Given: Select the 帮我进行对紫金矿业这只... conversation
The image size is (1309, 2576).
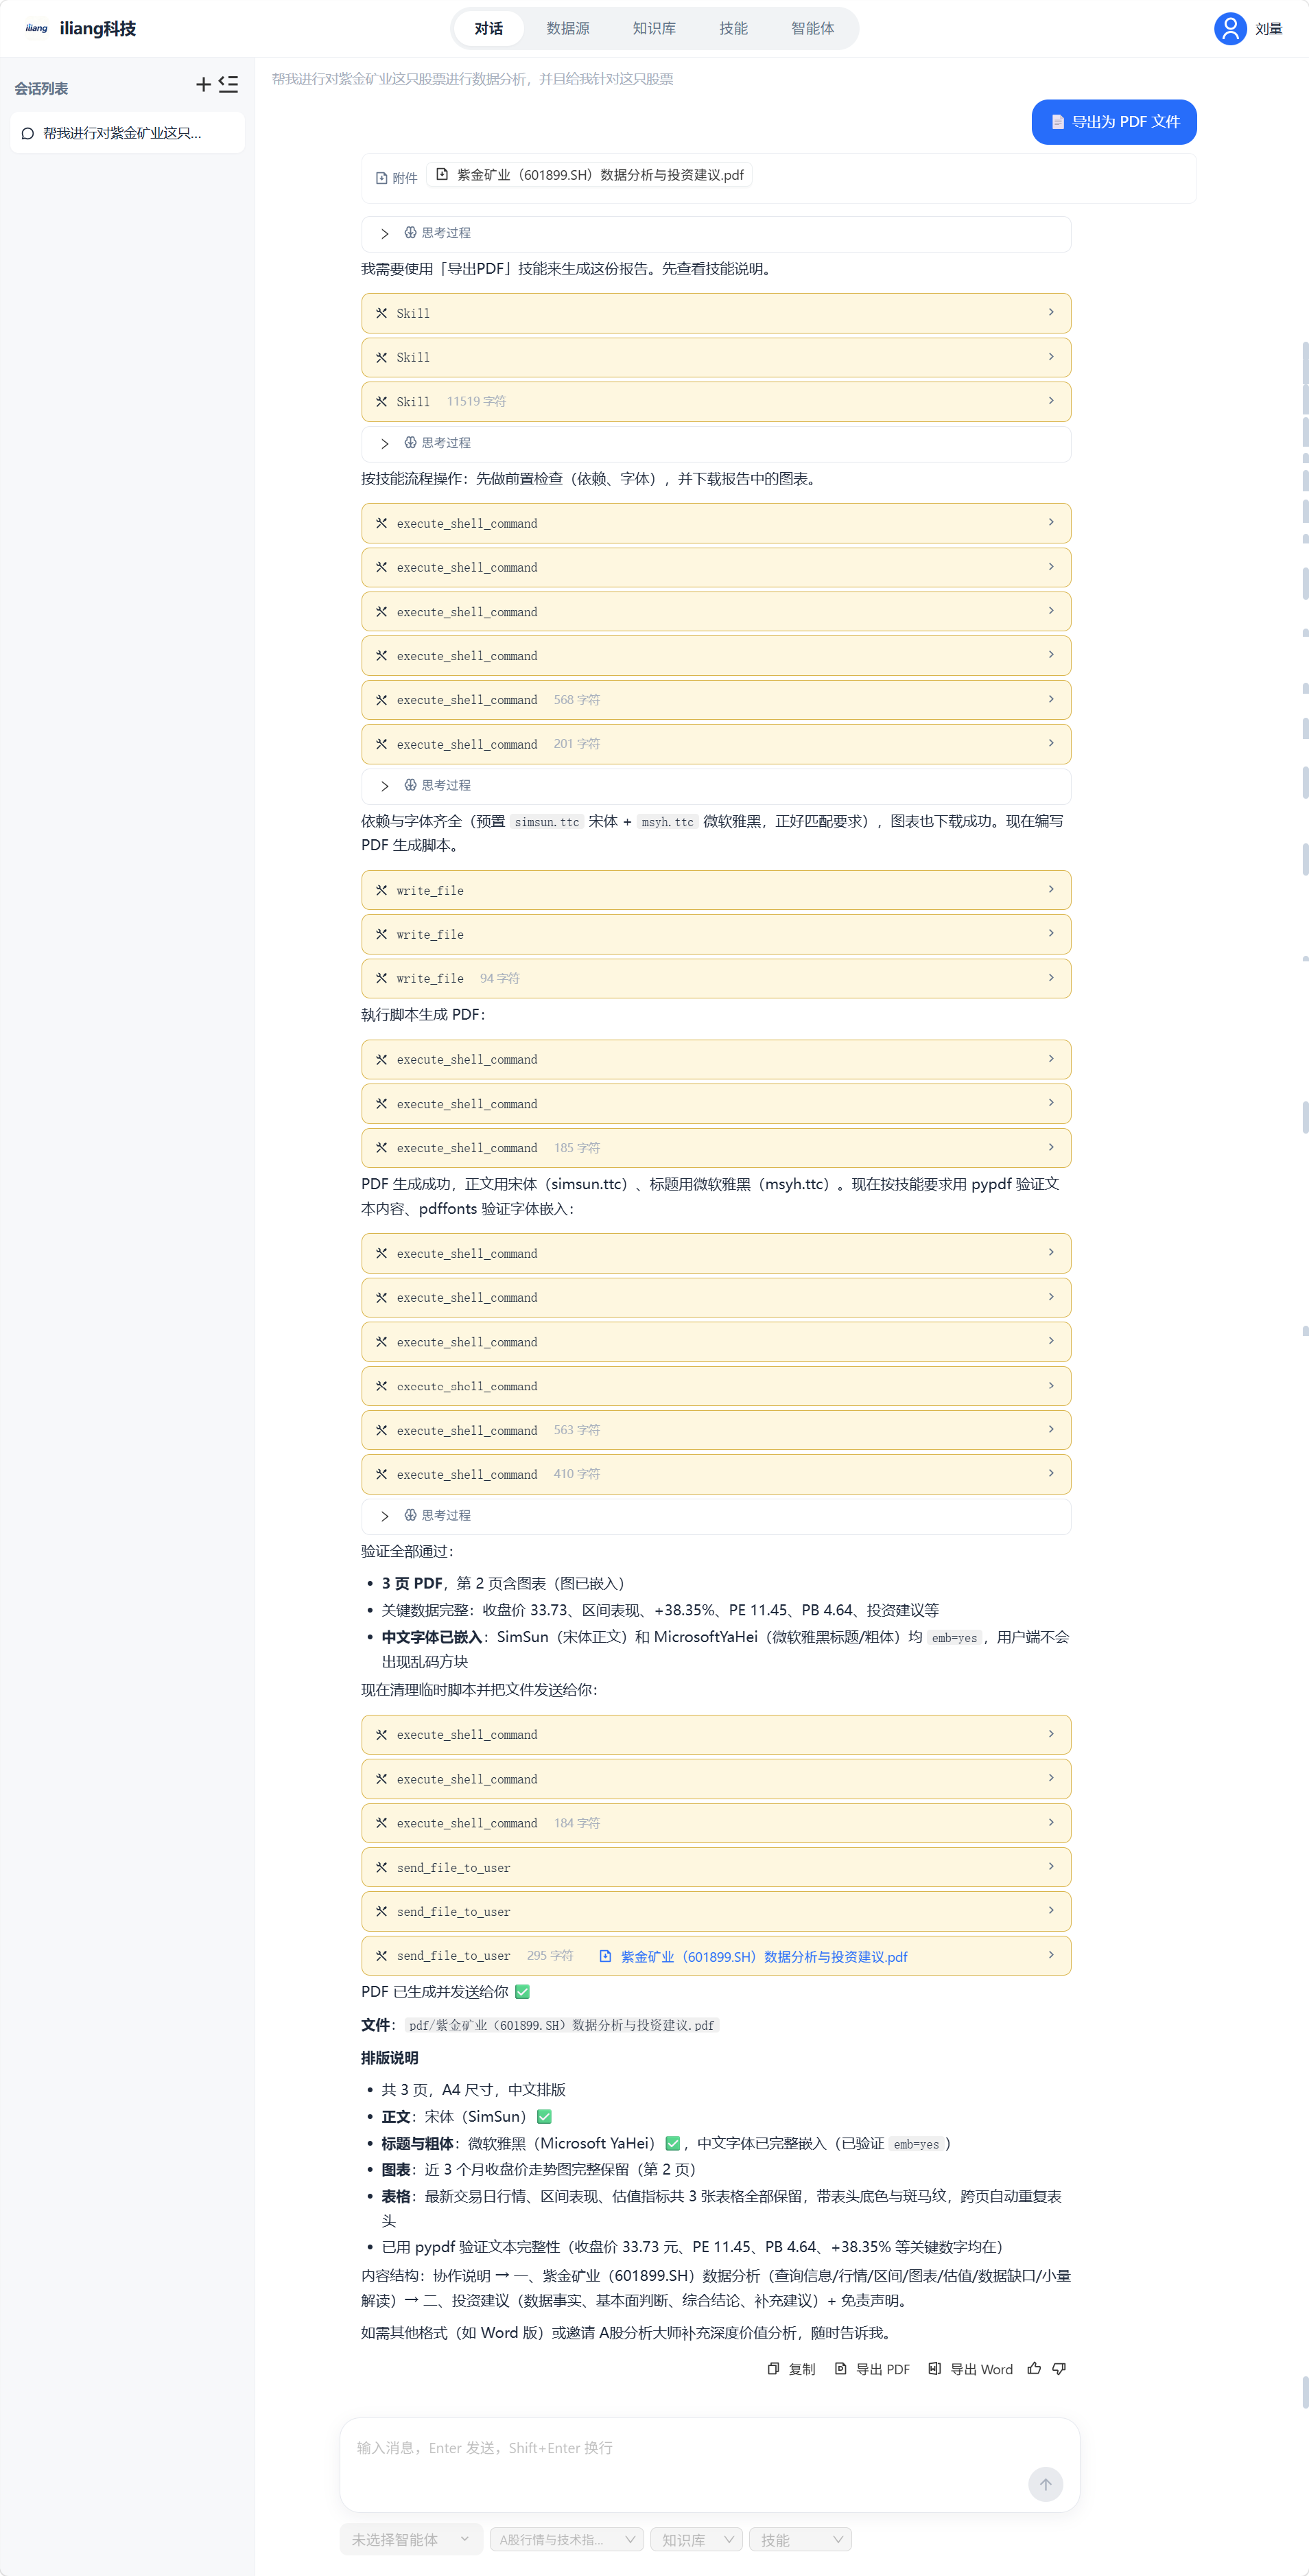Looking at the screenshot, I should pos(127,133).
